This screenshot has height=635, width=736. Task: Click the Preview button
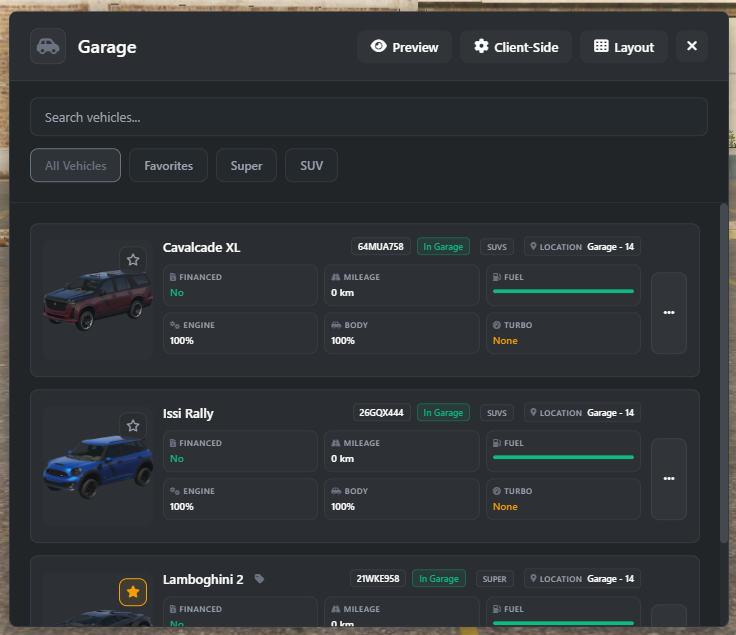pyautogui.click(x=404, y=47)
